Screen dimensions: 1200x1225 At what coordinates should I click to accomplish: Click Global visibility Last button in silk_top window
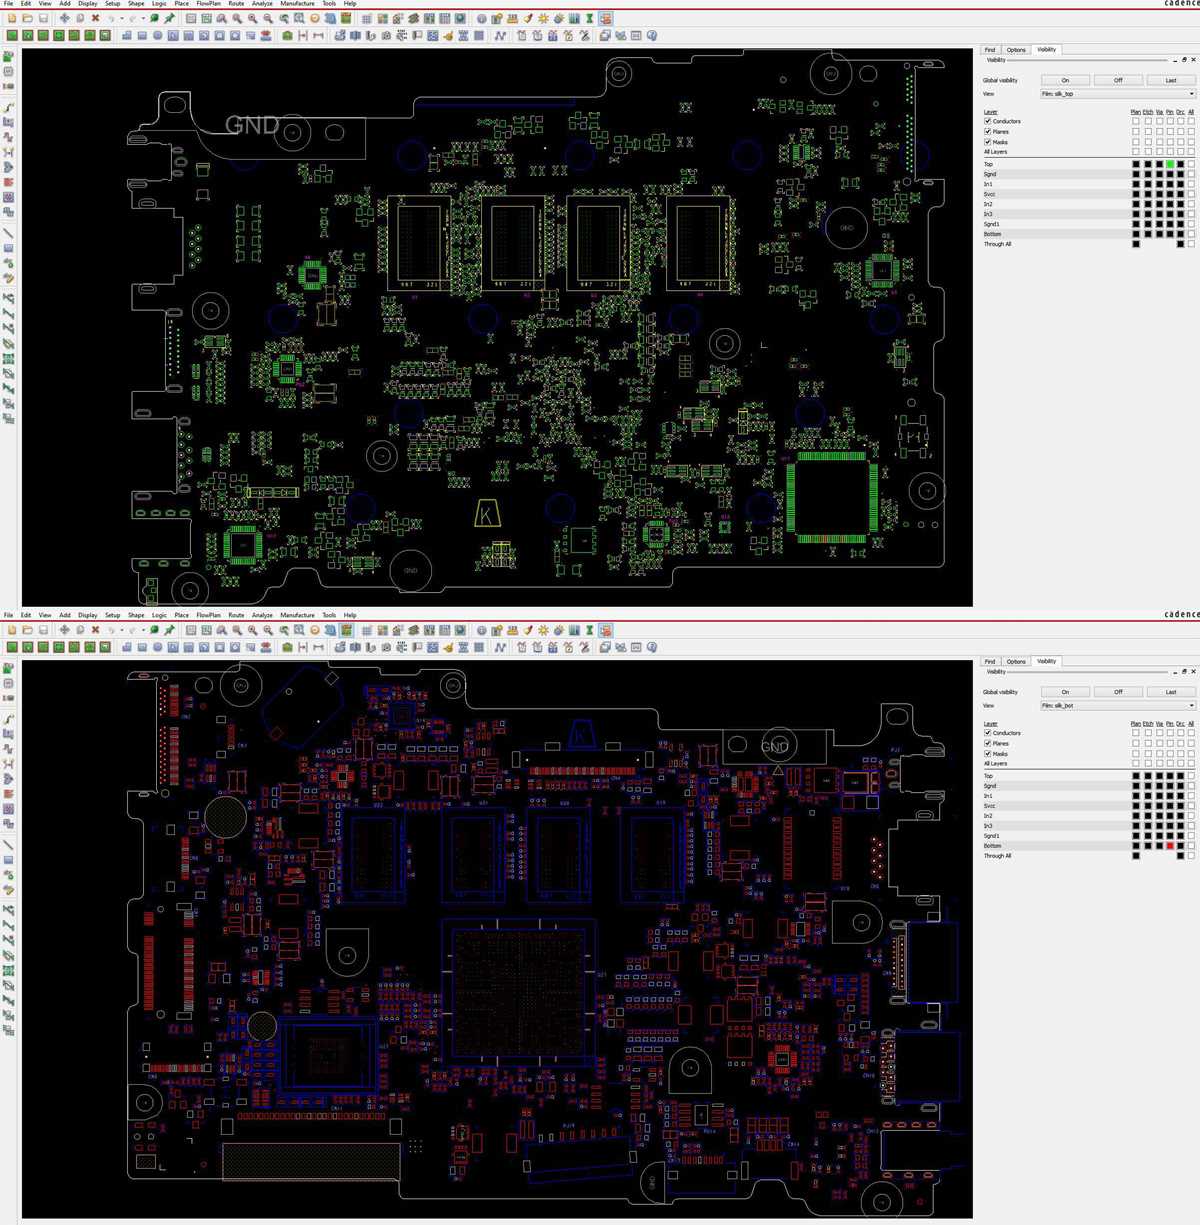[x=1171, y=80]
